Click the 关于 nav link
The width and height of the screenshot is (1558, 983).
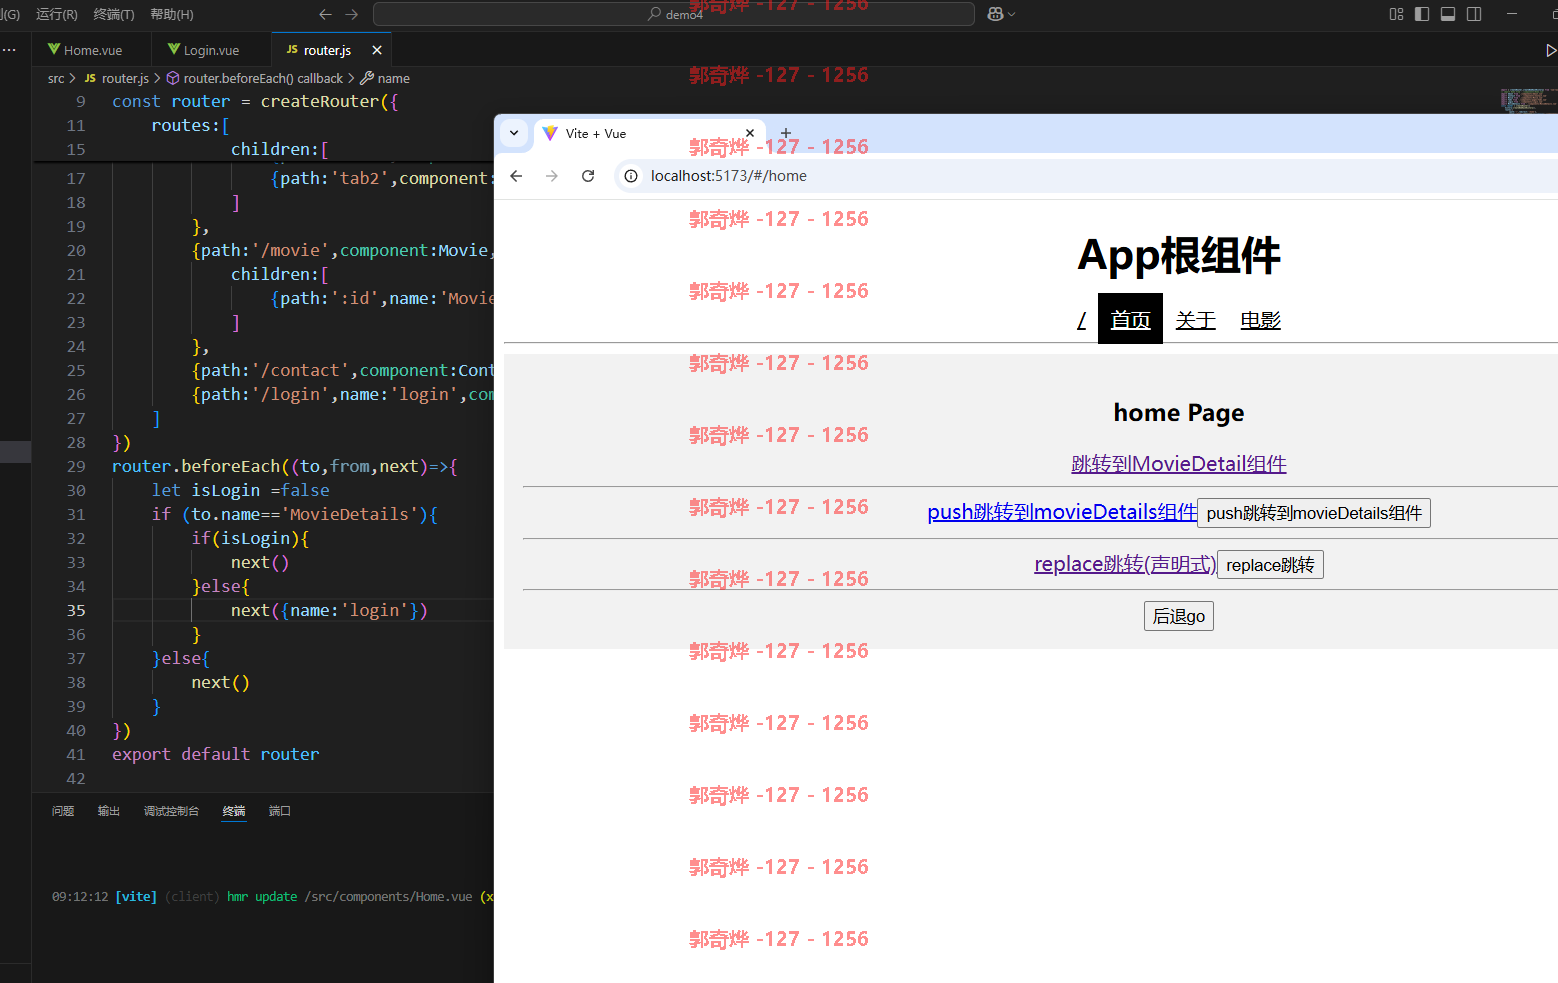tap(1195, 320)
